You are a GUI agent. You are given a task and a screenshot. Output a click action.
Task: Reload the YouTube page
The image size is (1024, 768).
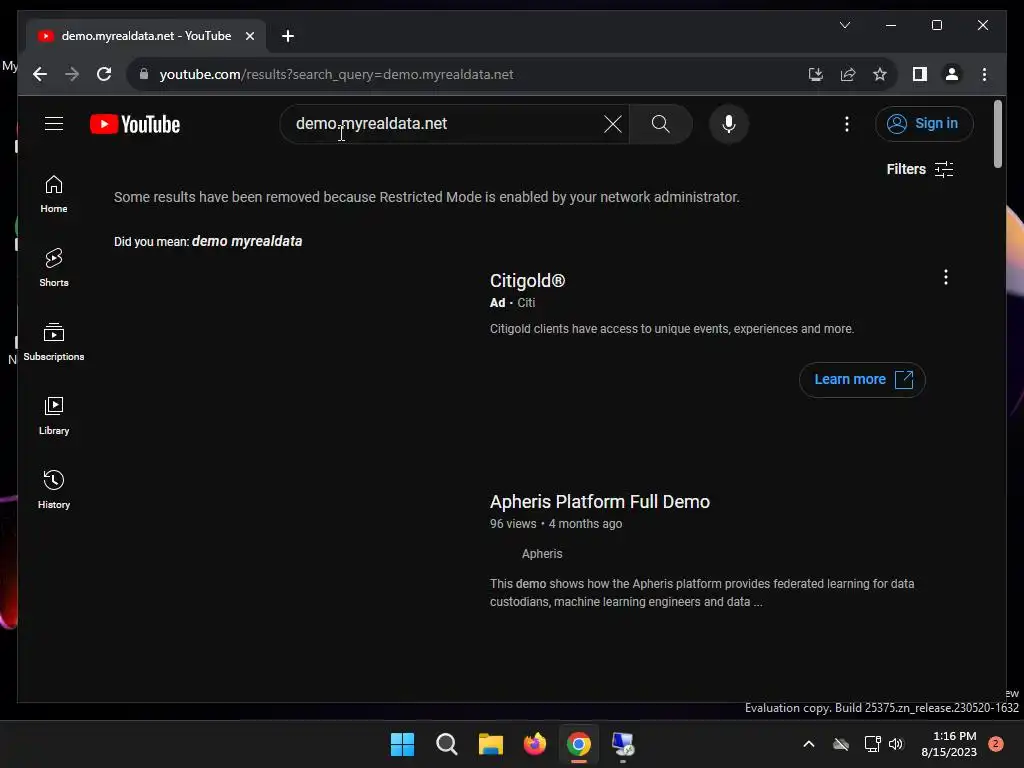click(104, 74)
